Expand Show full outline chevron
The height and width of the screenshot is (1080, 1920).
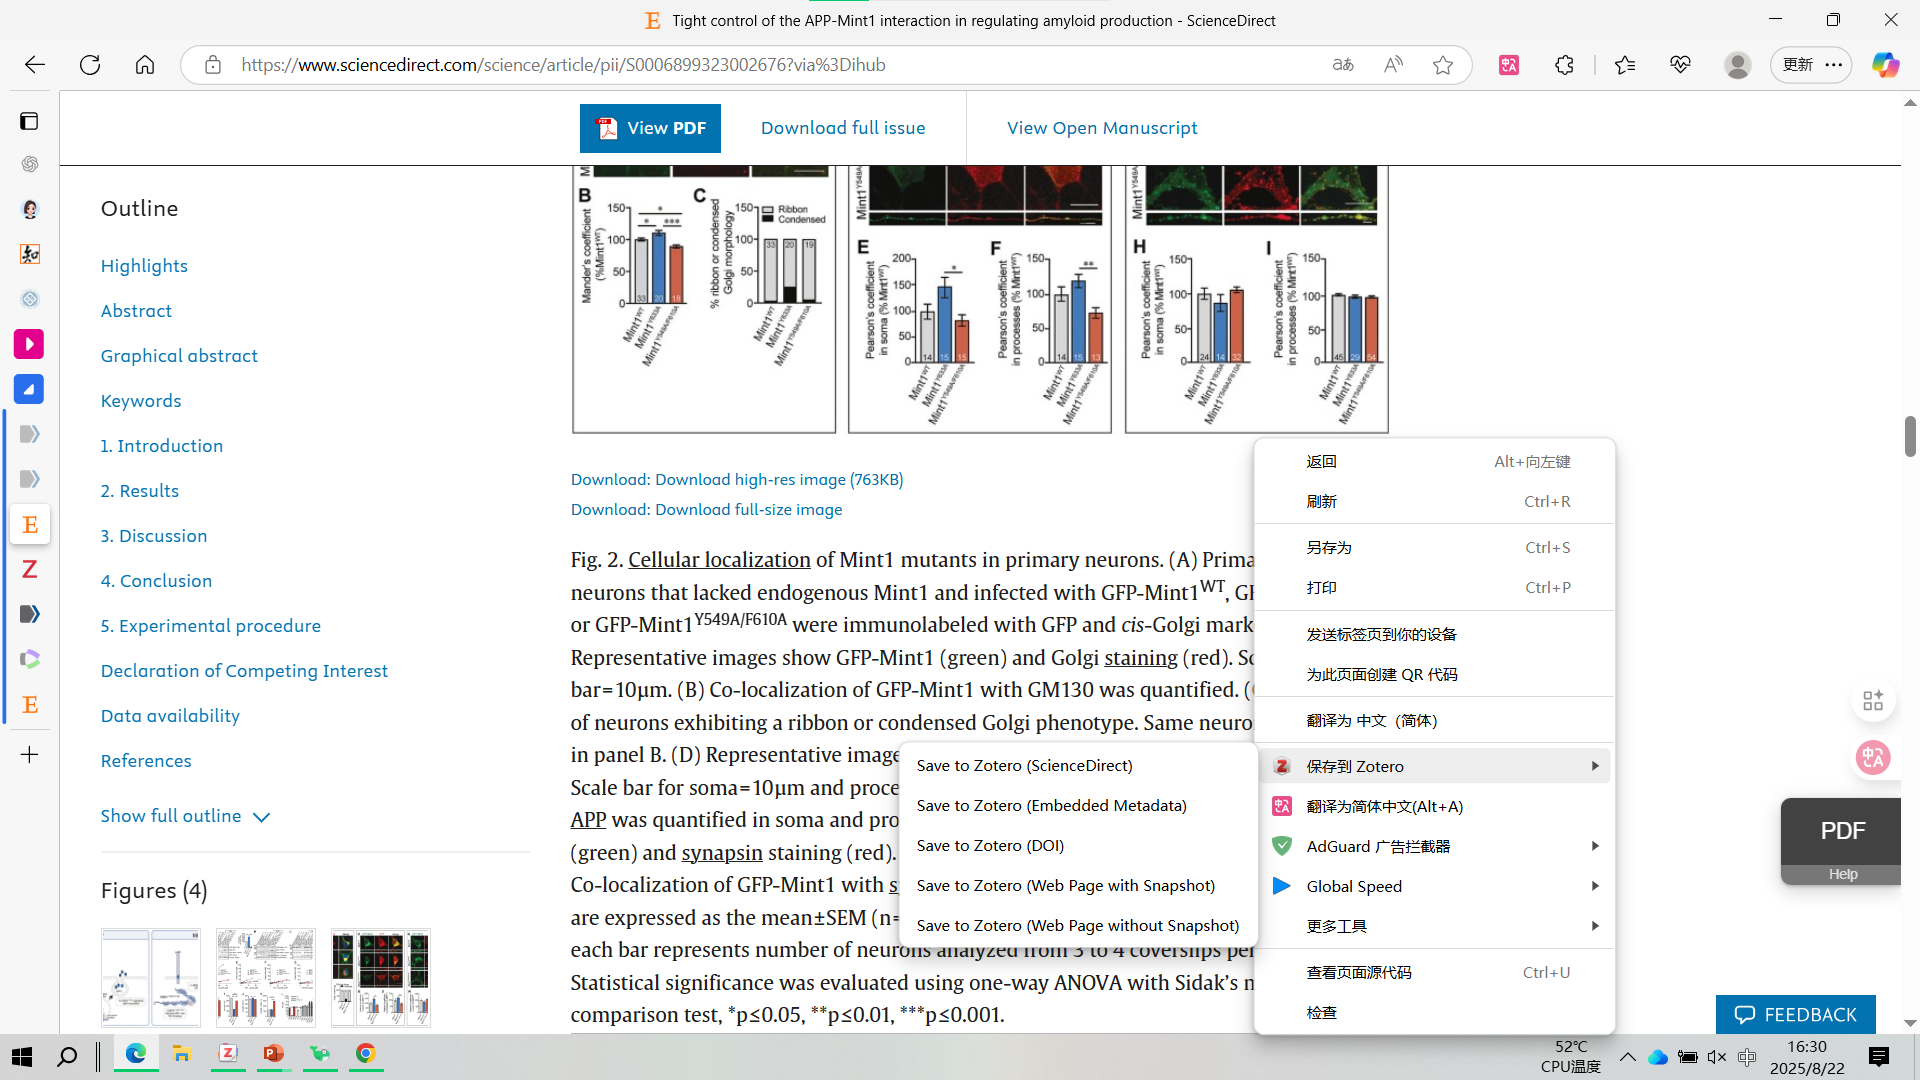[x=261, y=817]
